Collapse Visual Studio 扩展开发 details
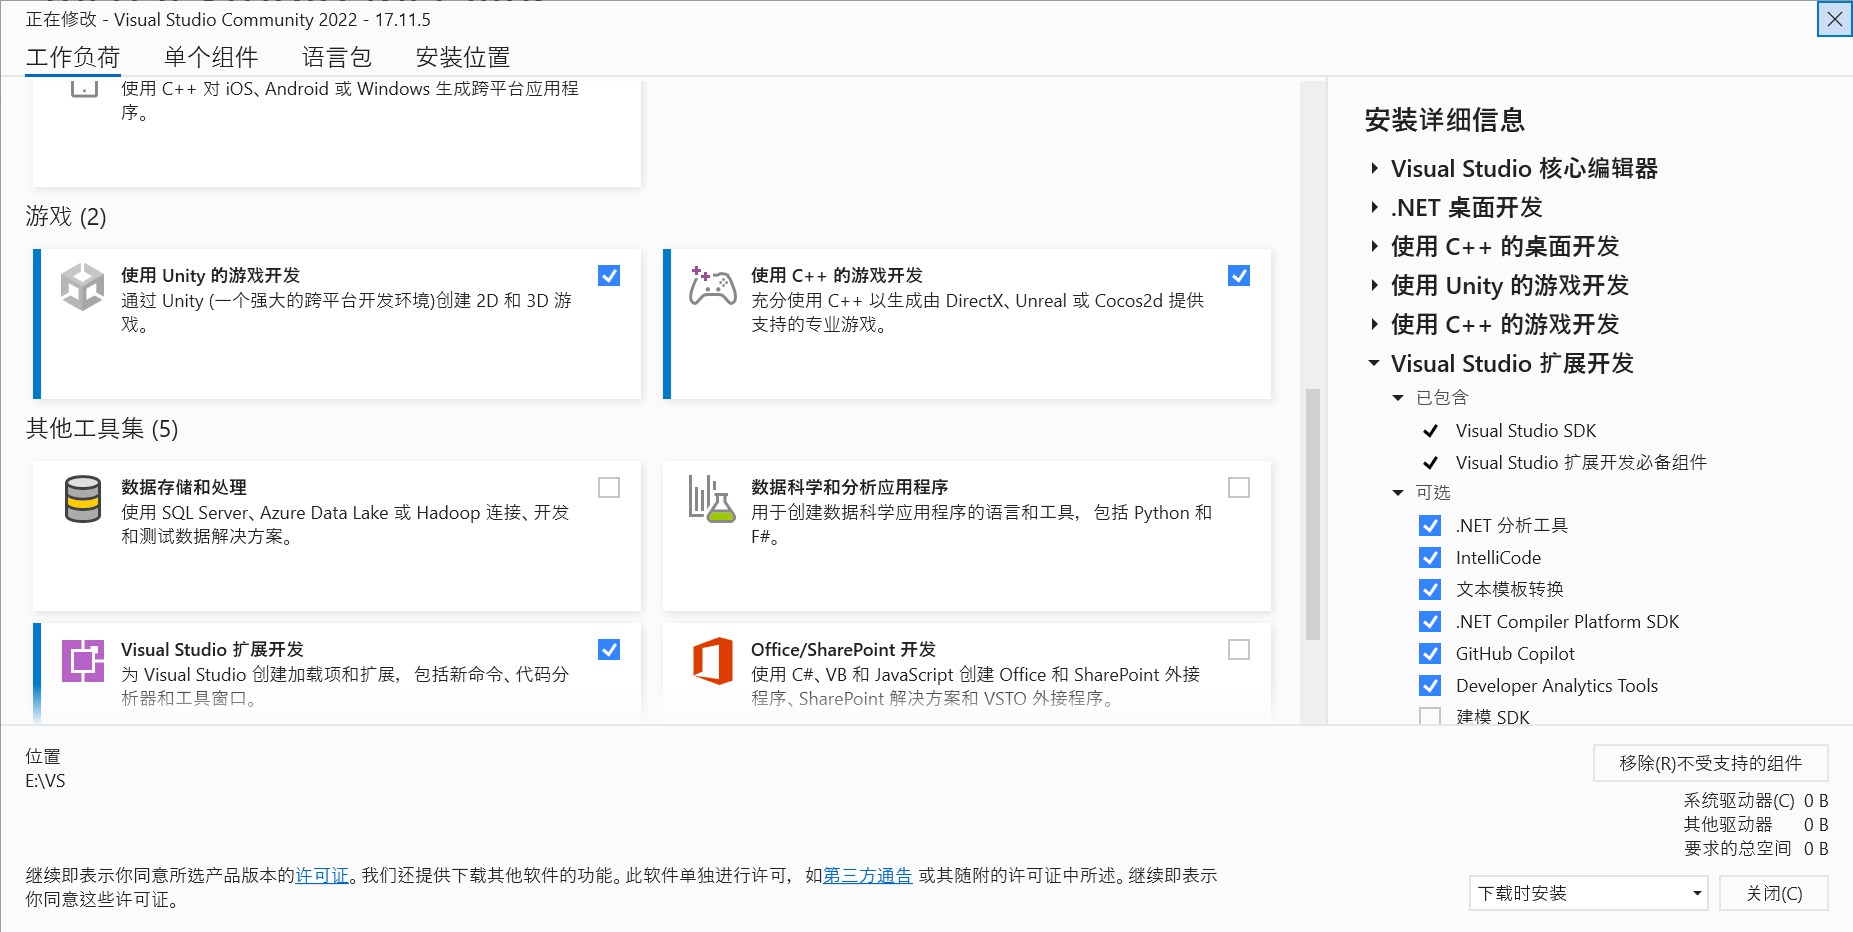 [x=1375, y=364]
